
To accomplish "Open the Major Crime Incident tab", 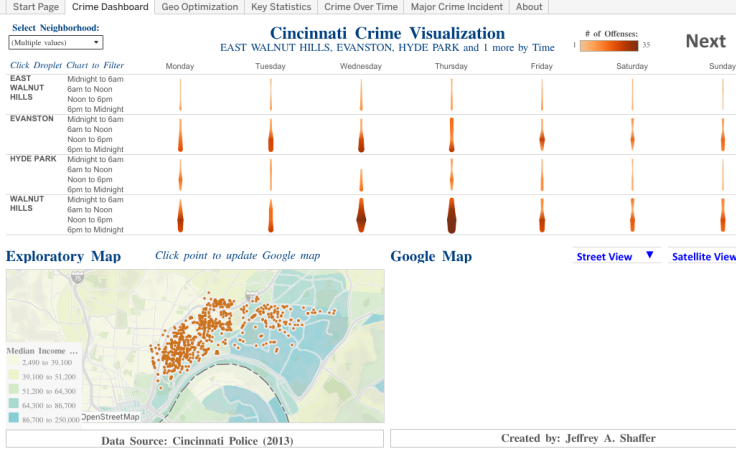I will coord(457,7).
